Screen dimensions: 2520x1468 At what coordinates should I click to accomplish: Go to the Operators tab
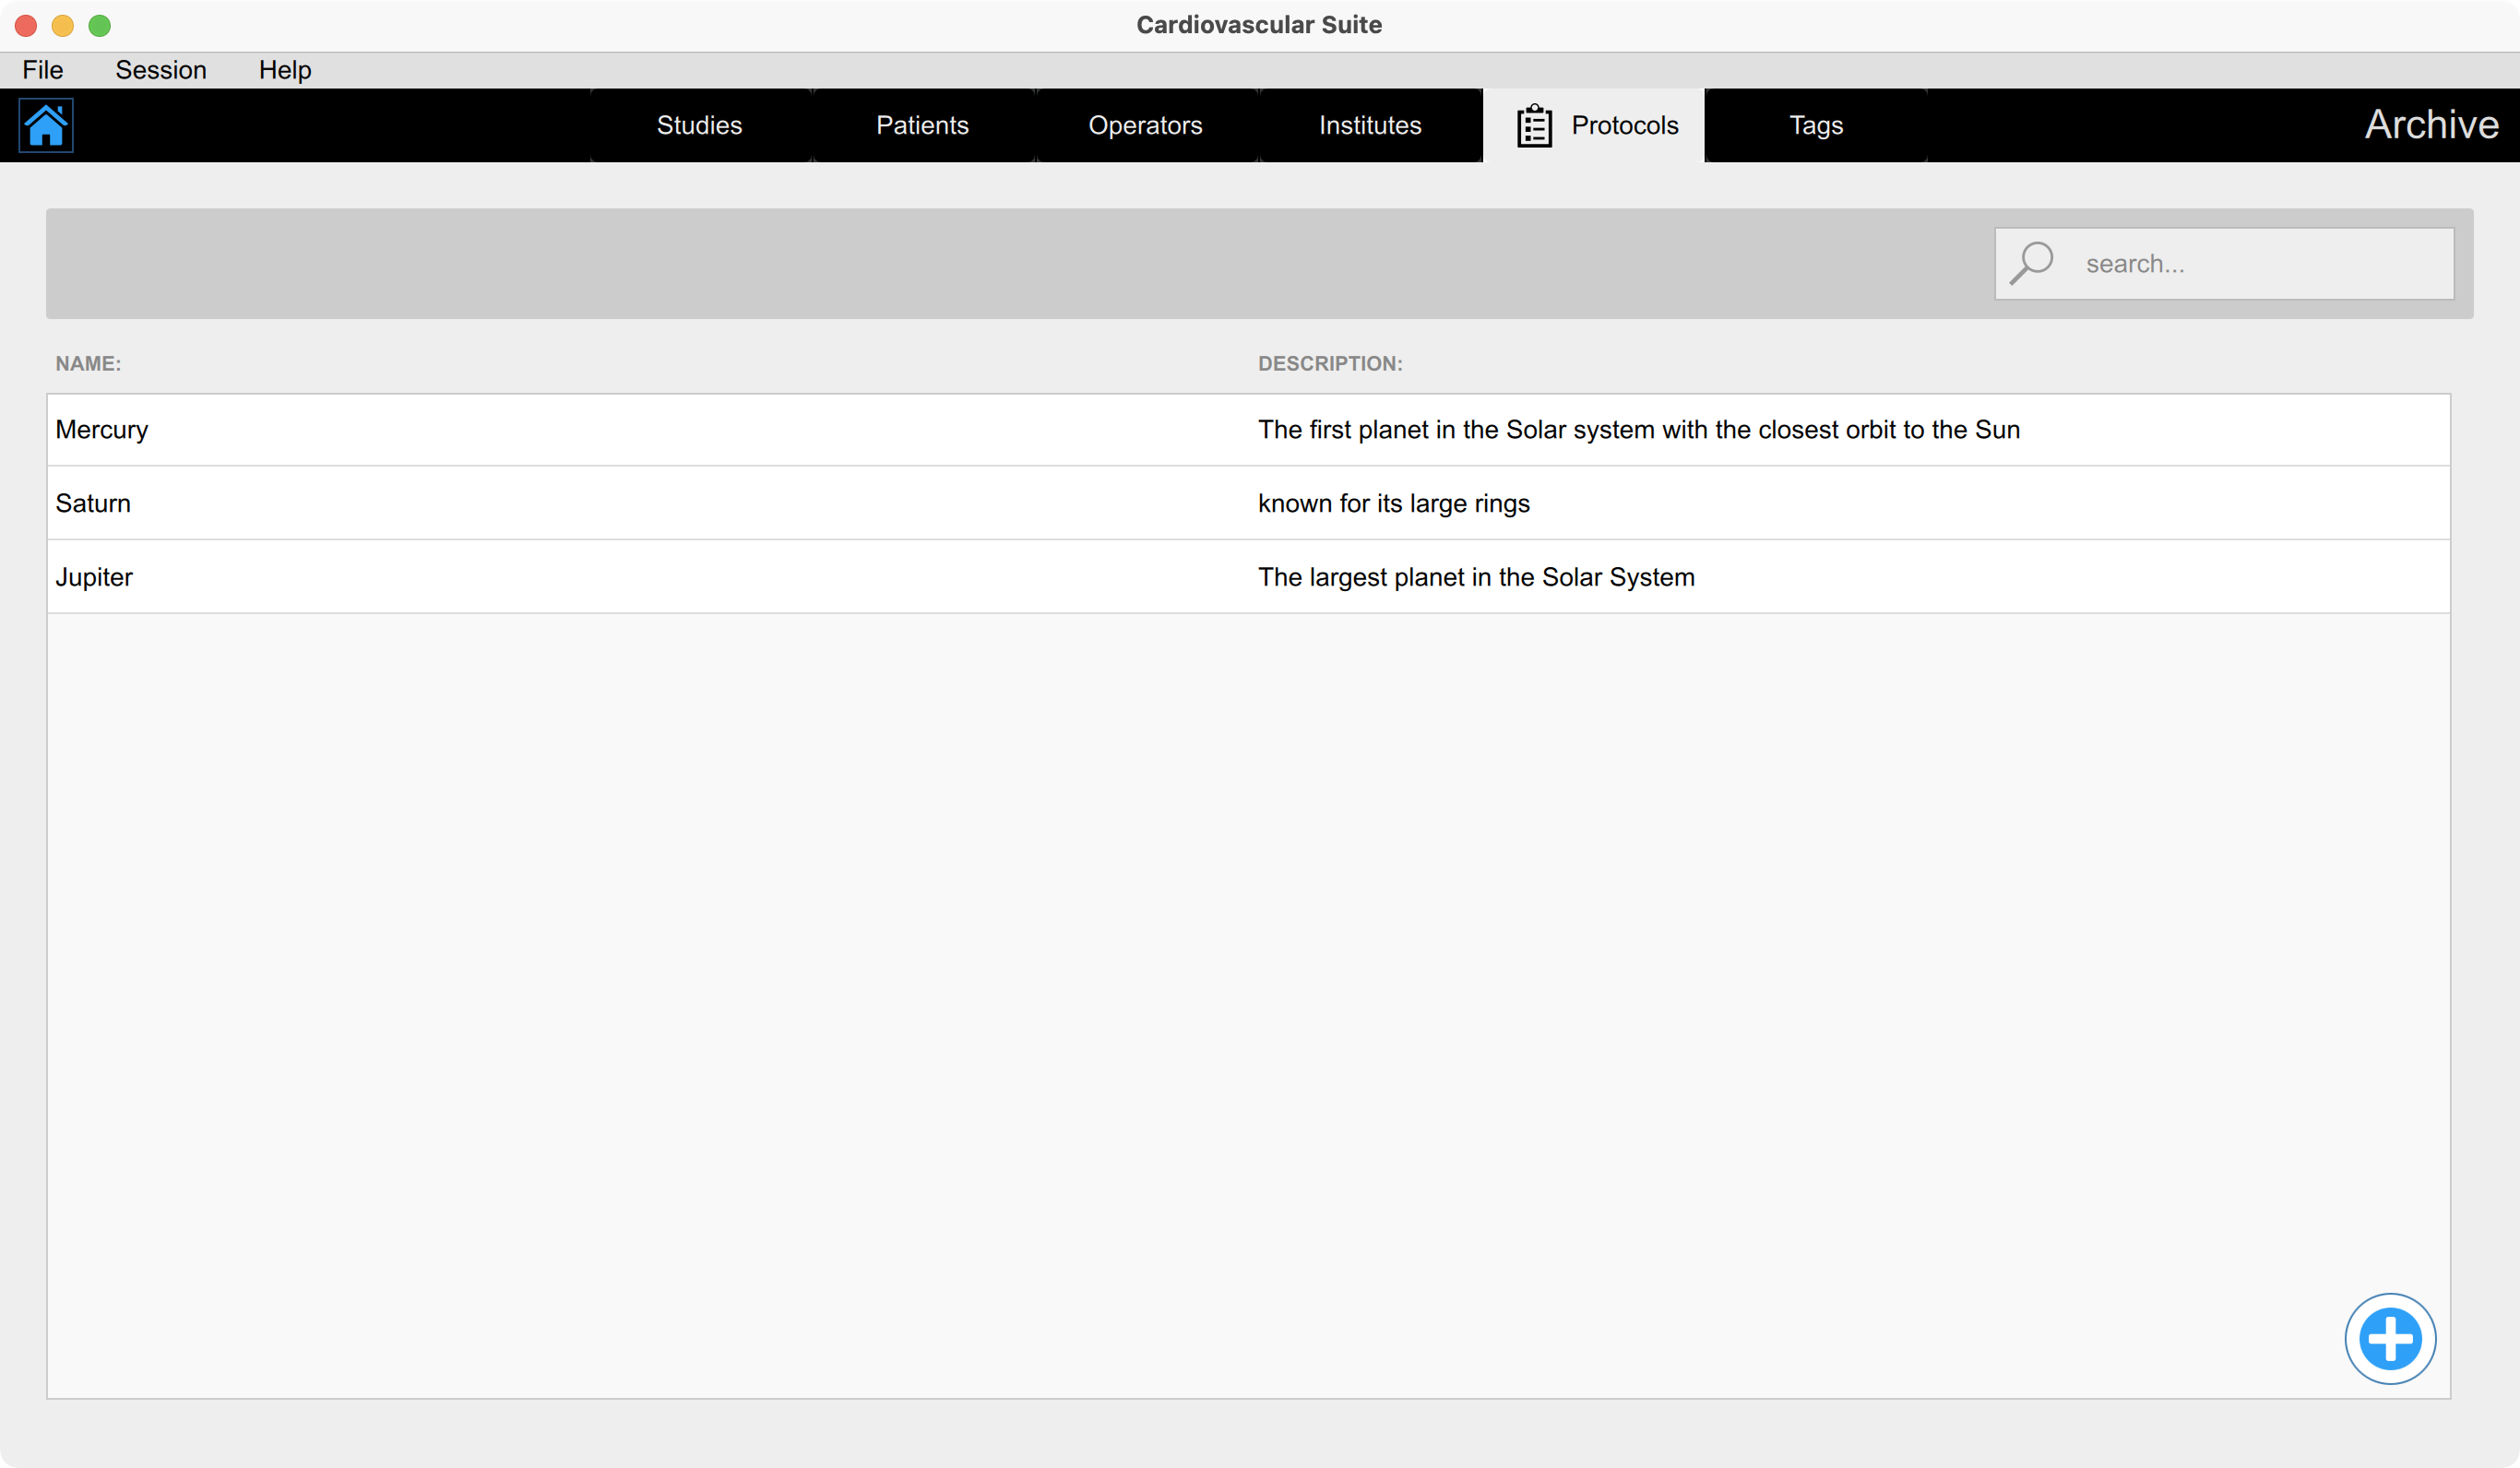pyautogui.click(x=1145, y=126)
